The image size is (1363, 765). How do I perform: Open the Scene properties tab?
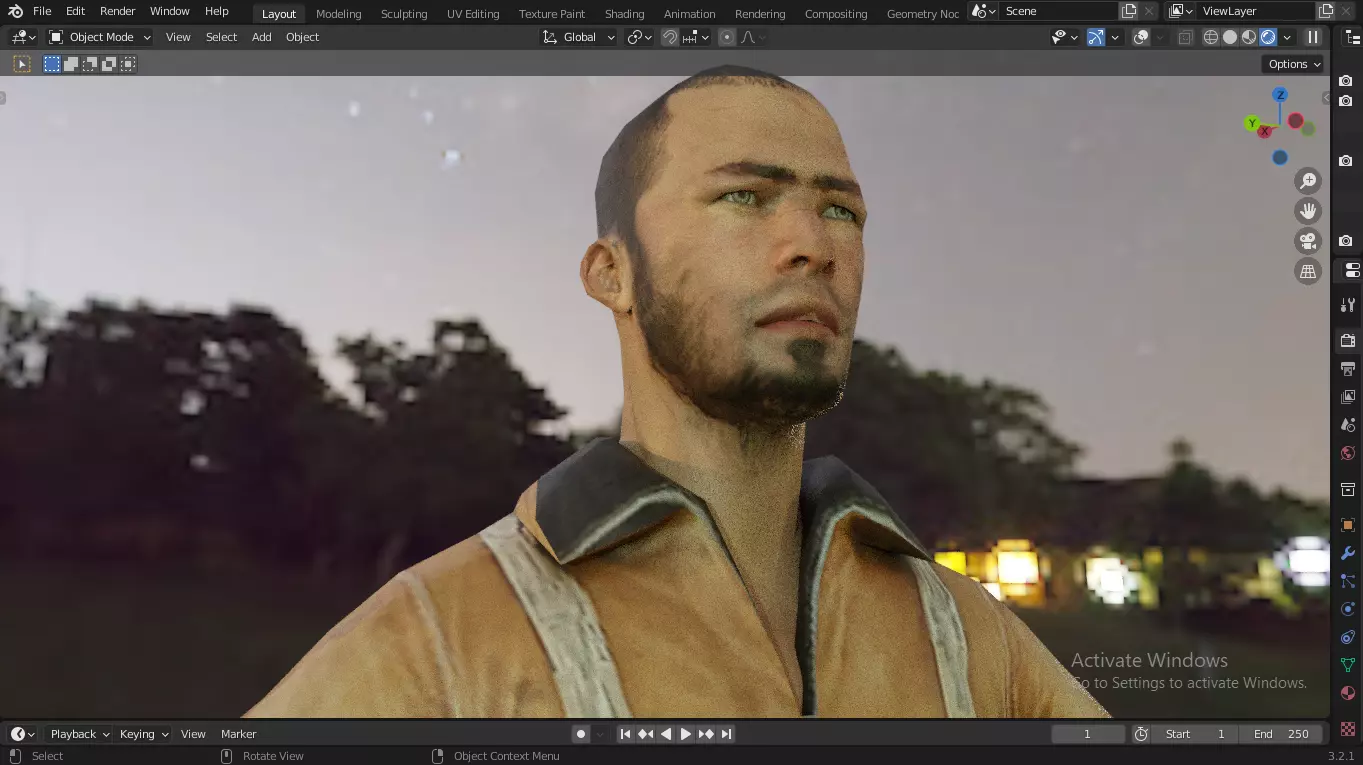click(x=1348, y=425)
